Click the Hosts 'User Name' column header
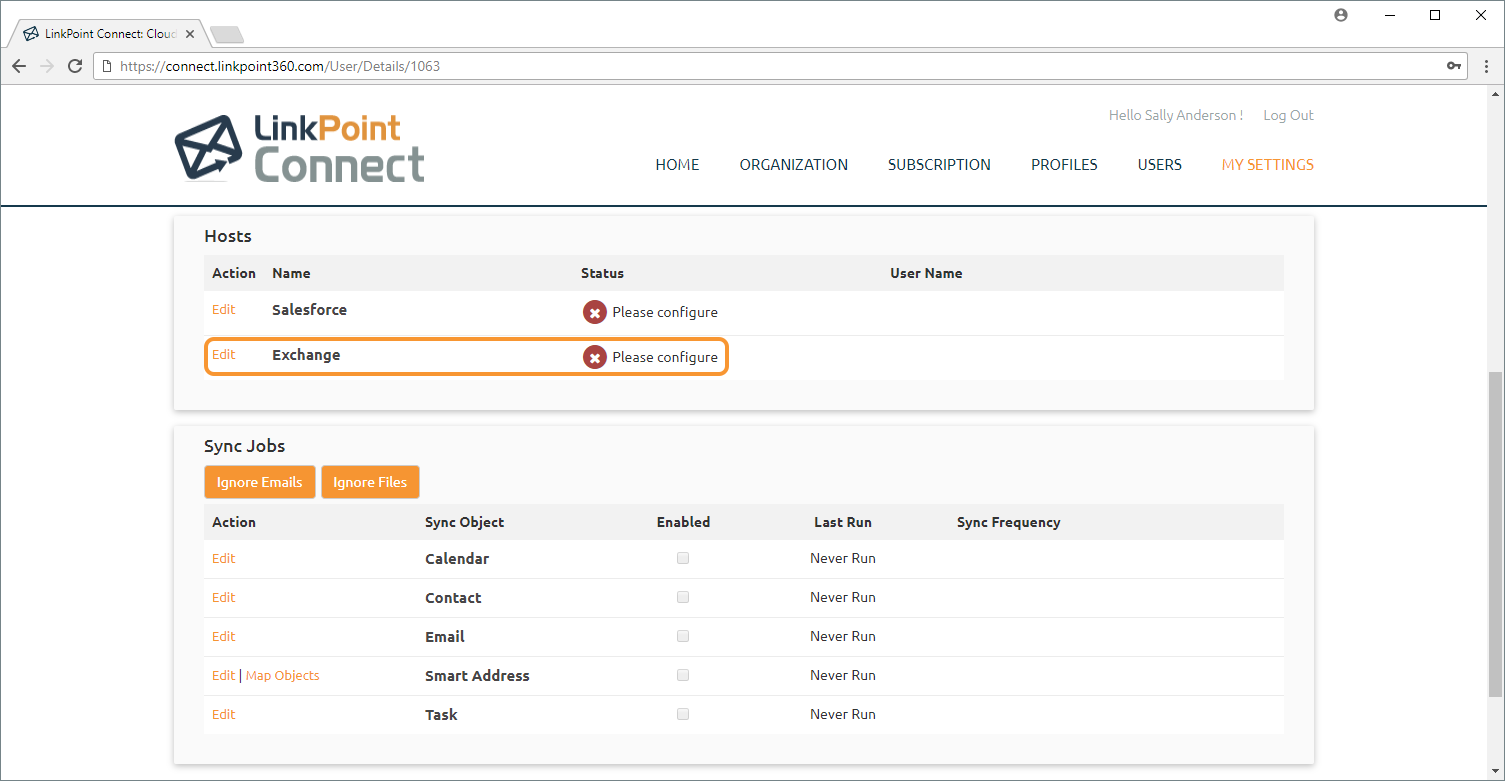This screenshot has height=781, width=1505. (926, 273)
